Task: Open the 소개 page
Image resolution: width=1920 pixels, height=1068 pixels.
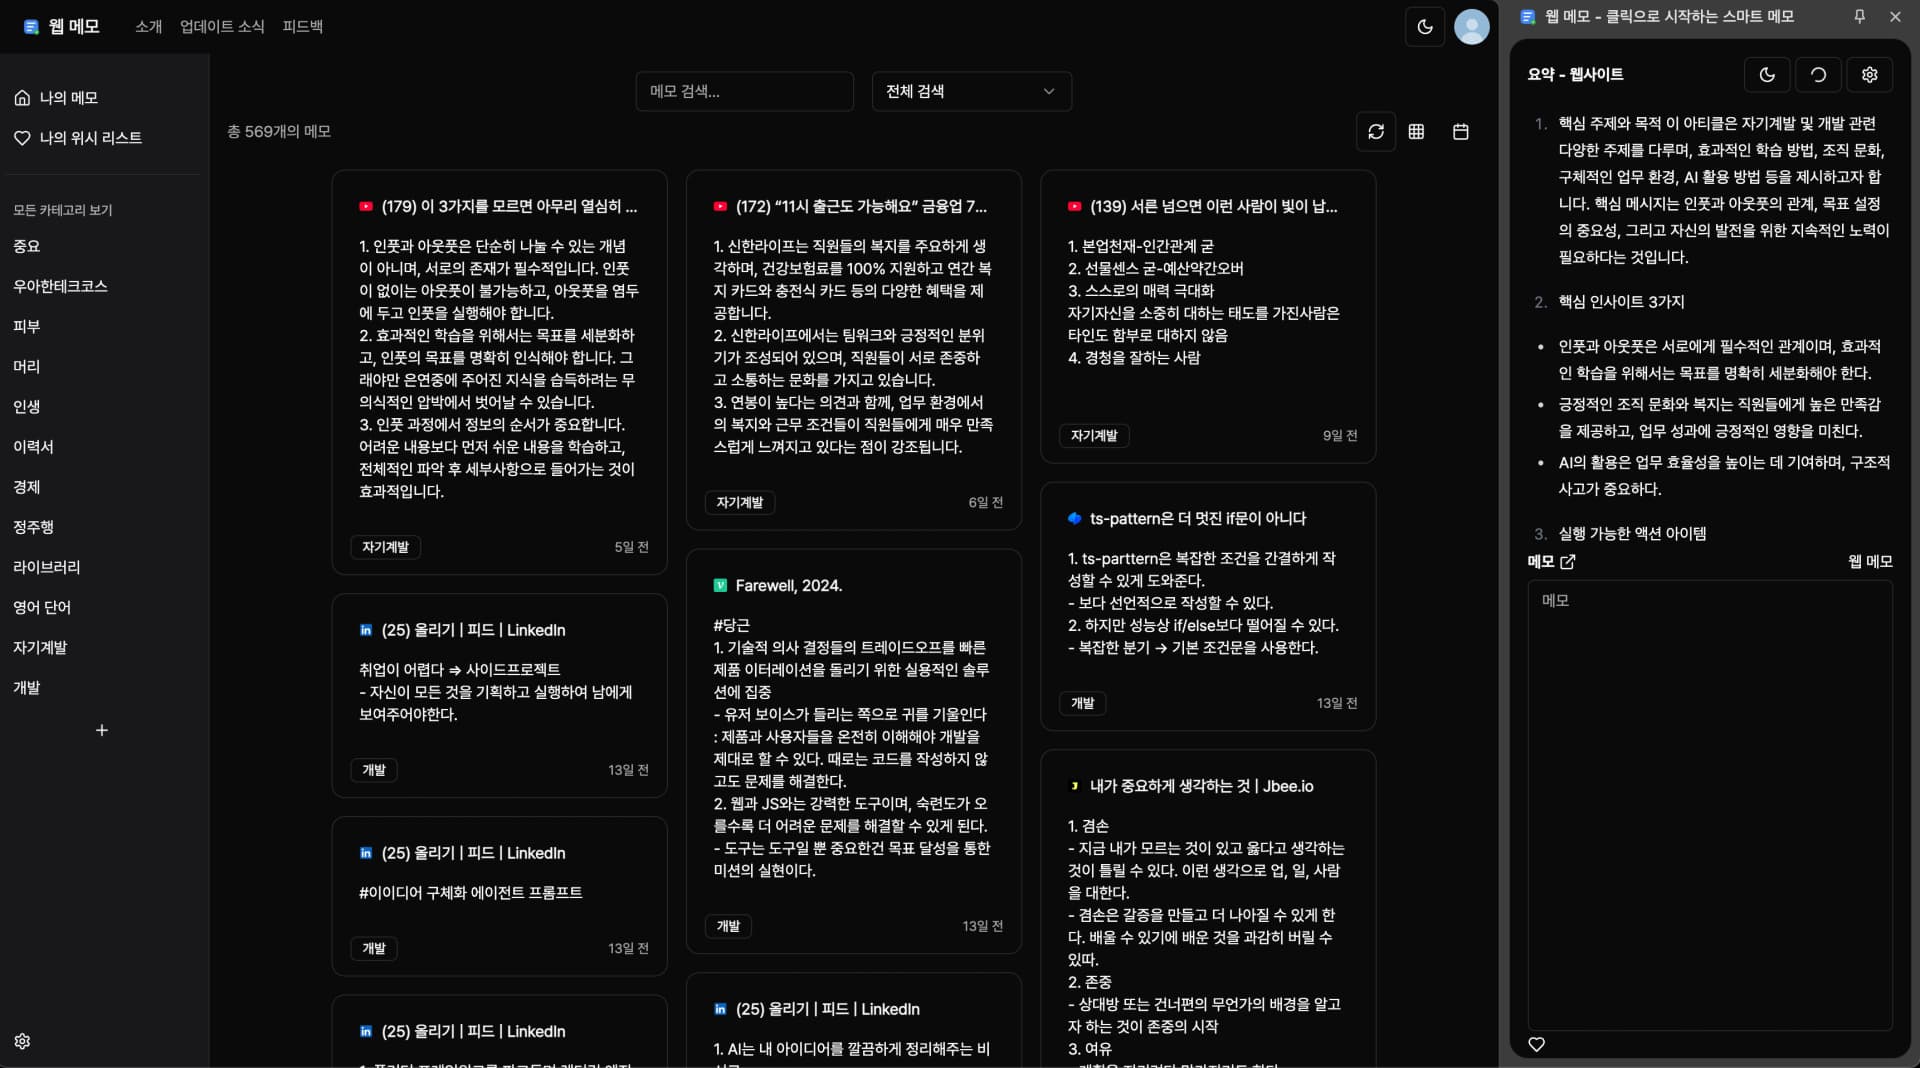Action: pyautogui.click(x=148, y=27)
